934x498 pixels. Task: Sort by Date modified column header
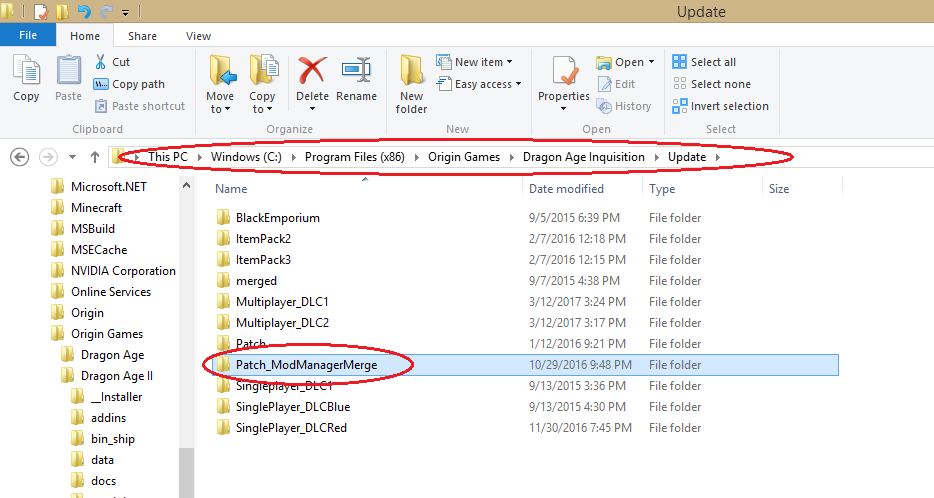point(566,189)
